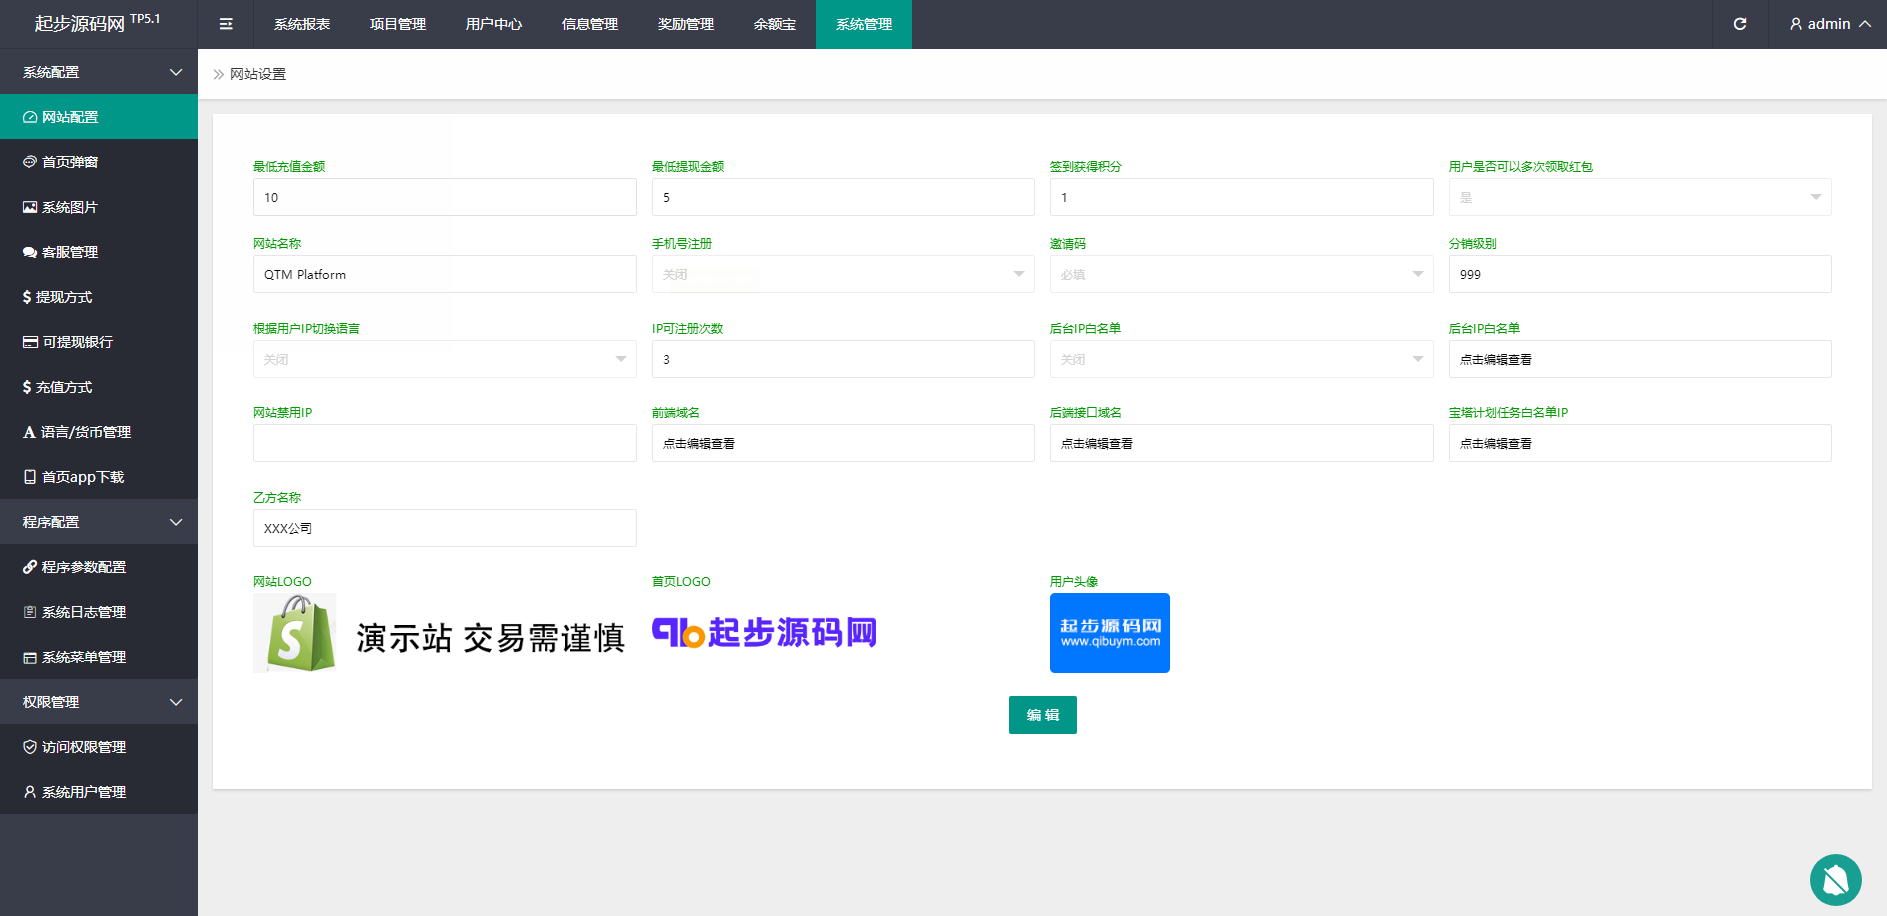Switch to the 用户中心 top menu
The width and height of the screenshot is (1887, 916).
tap(494, 24)
